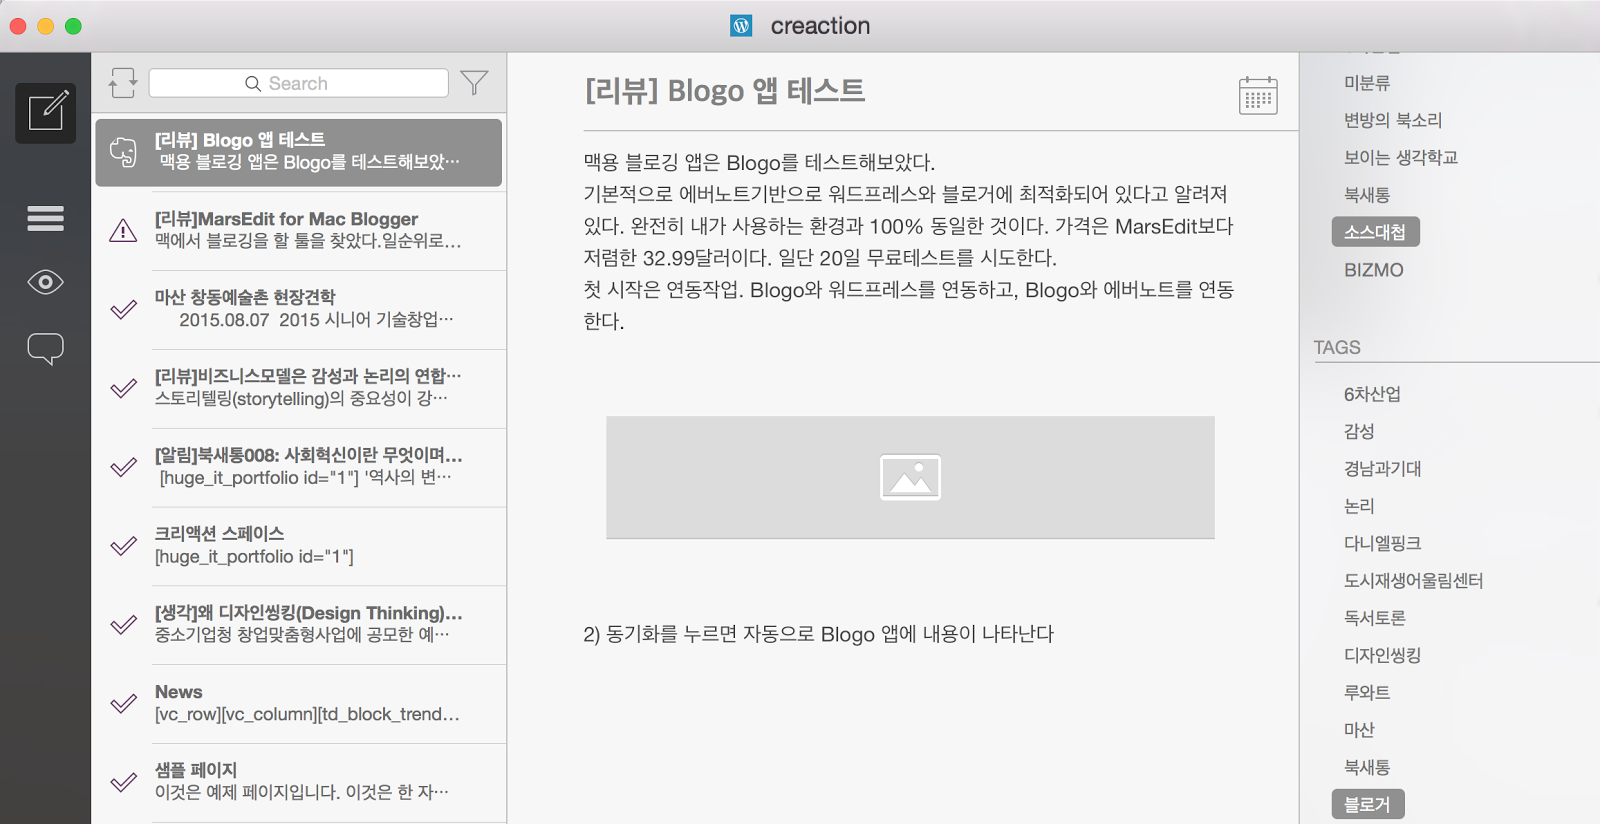Open the [알림]북새통008 post

pyautogui.click(x=299, y=467)
